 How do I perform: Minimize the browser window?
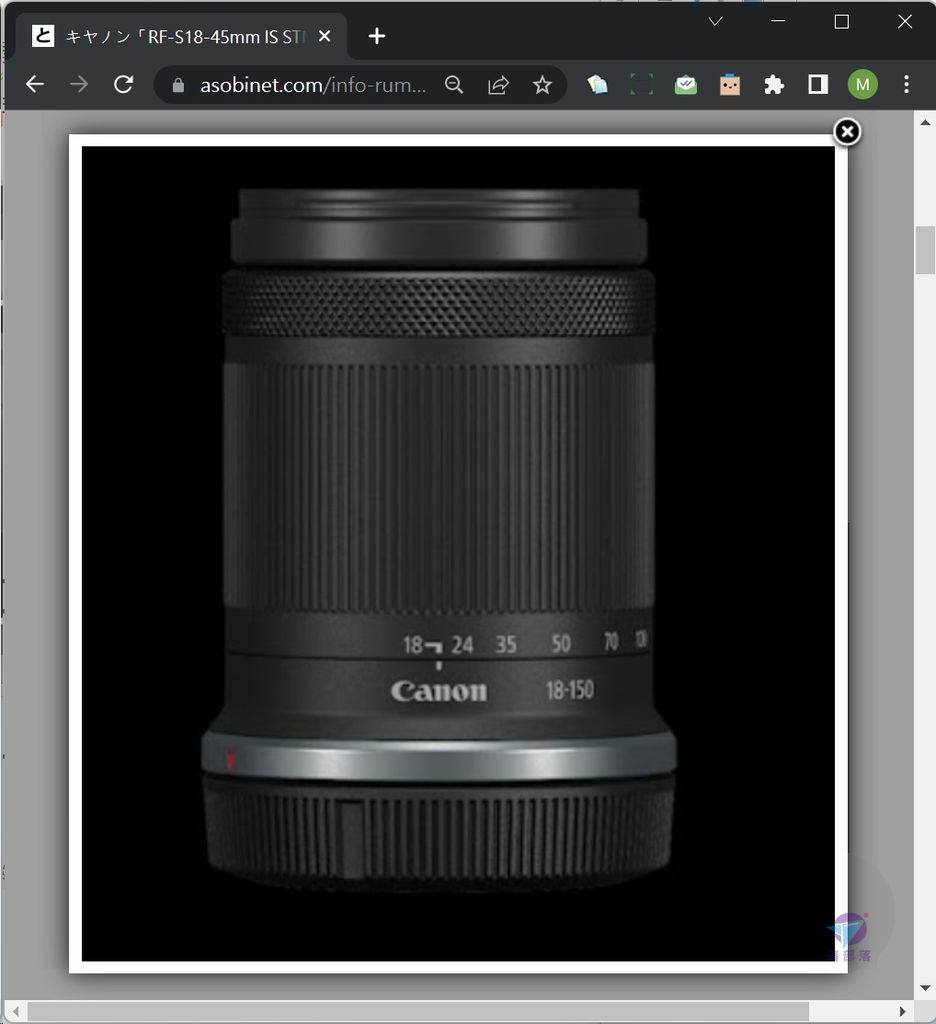778,22
